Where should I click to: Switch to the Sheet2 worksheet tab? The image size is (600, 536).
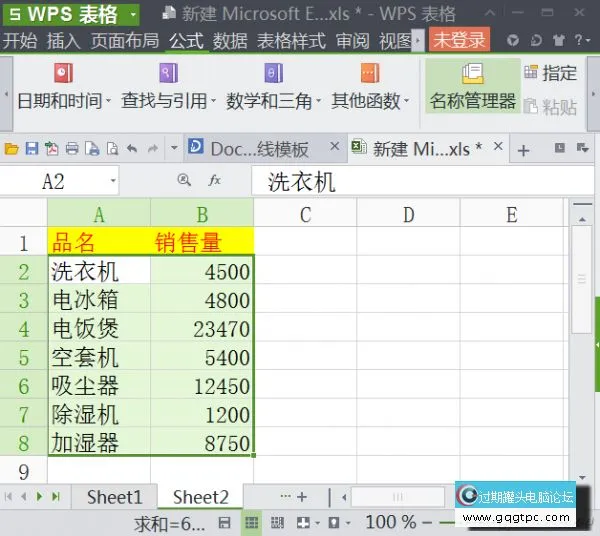coord(201,497)
